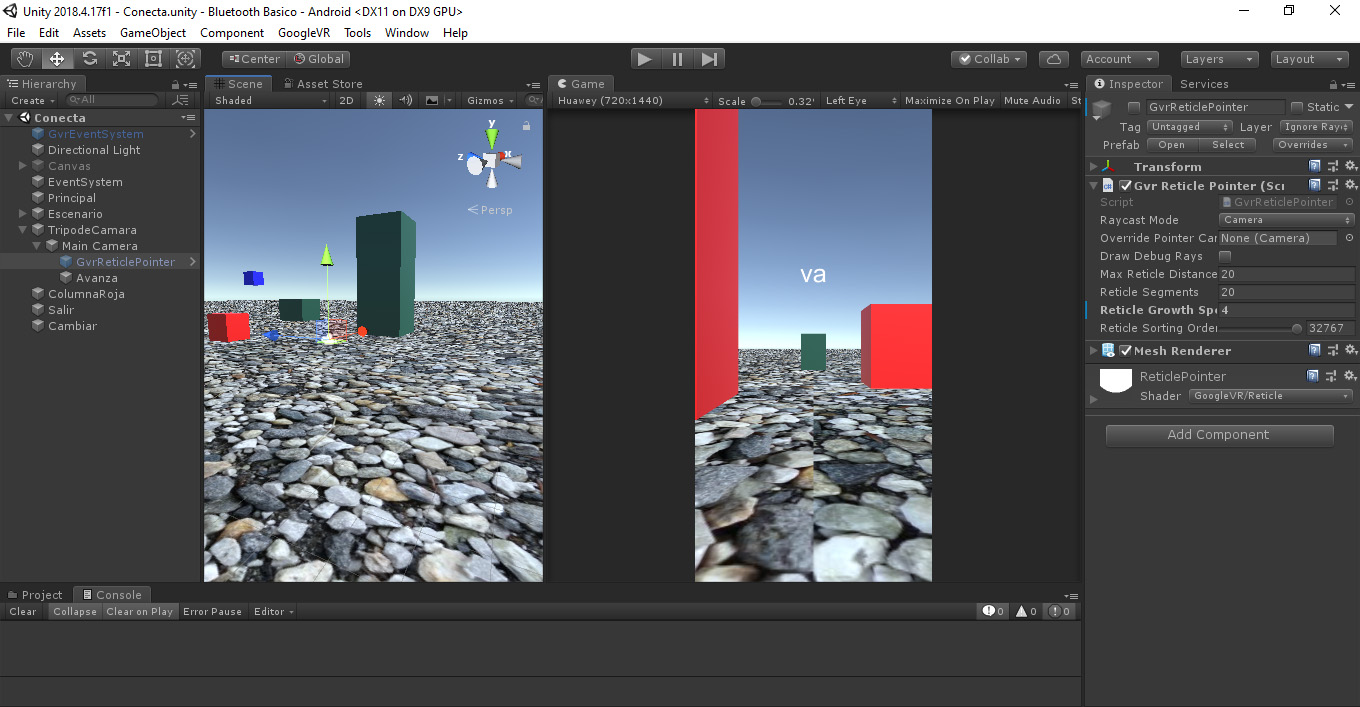The width and height of the screenshot is (1360, 707).
Task: Select the Rect Transform tool
Action: tap(154, 59)
